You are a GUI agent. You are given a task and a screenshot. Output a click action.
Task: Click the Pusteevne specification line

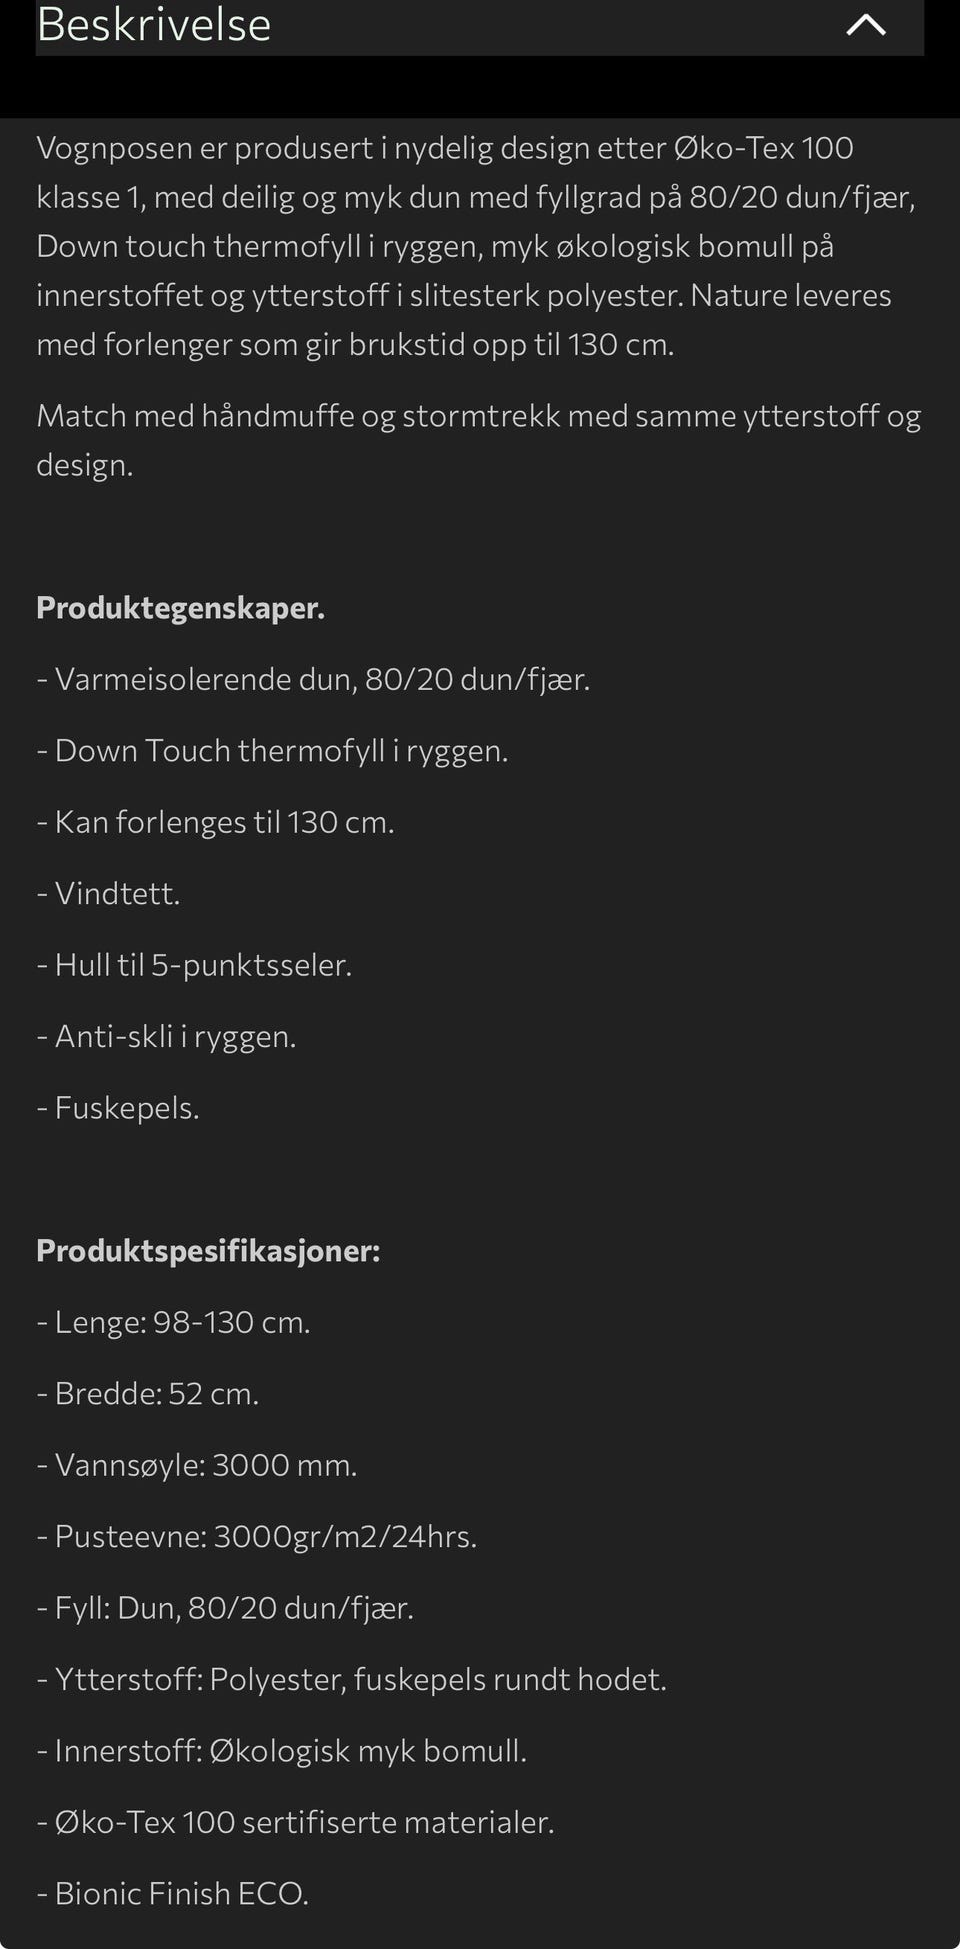(x=257, y=1536)
